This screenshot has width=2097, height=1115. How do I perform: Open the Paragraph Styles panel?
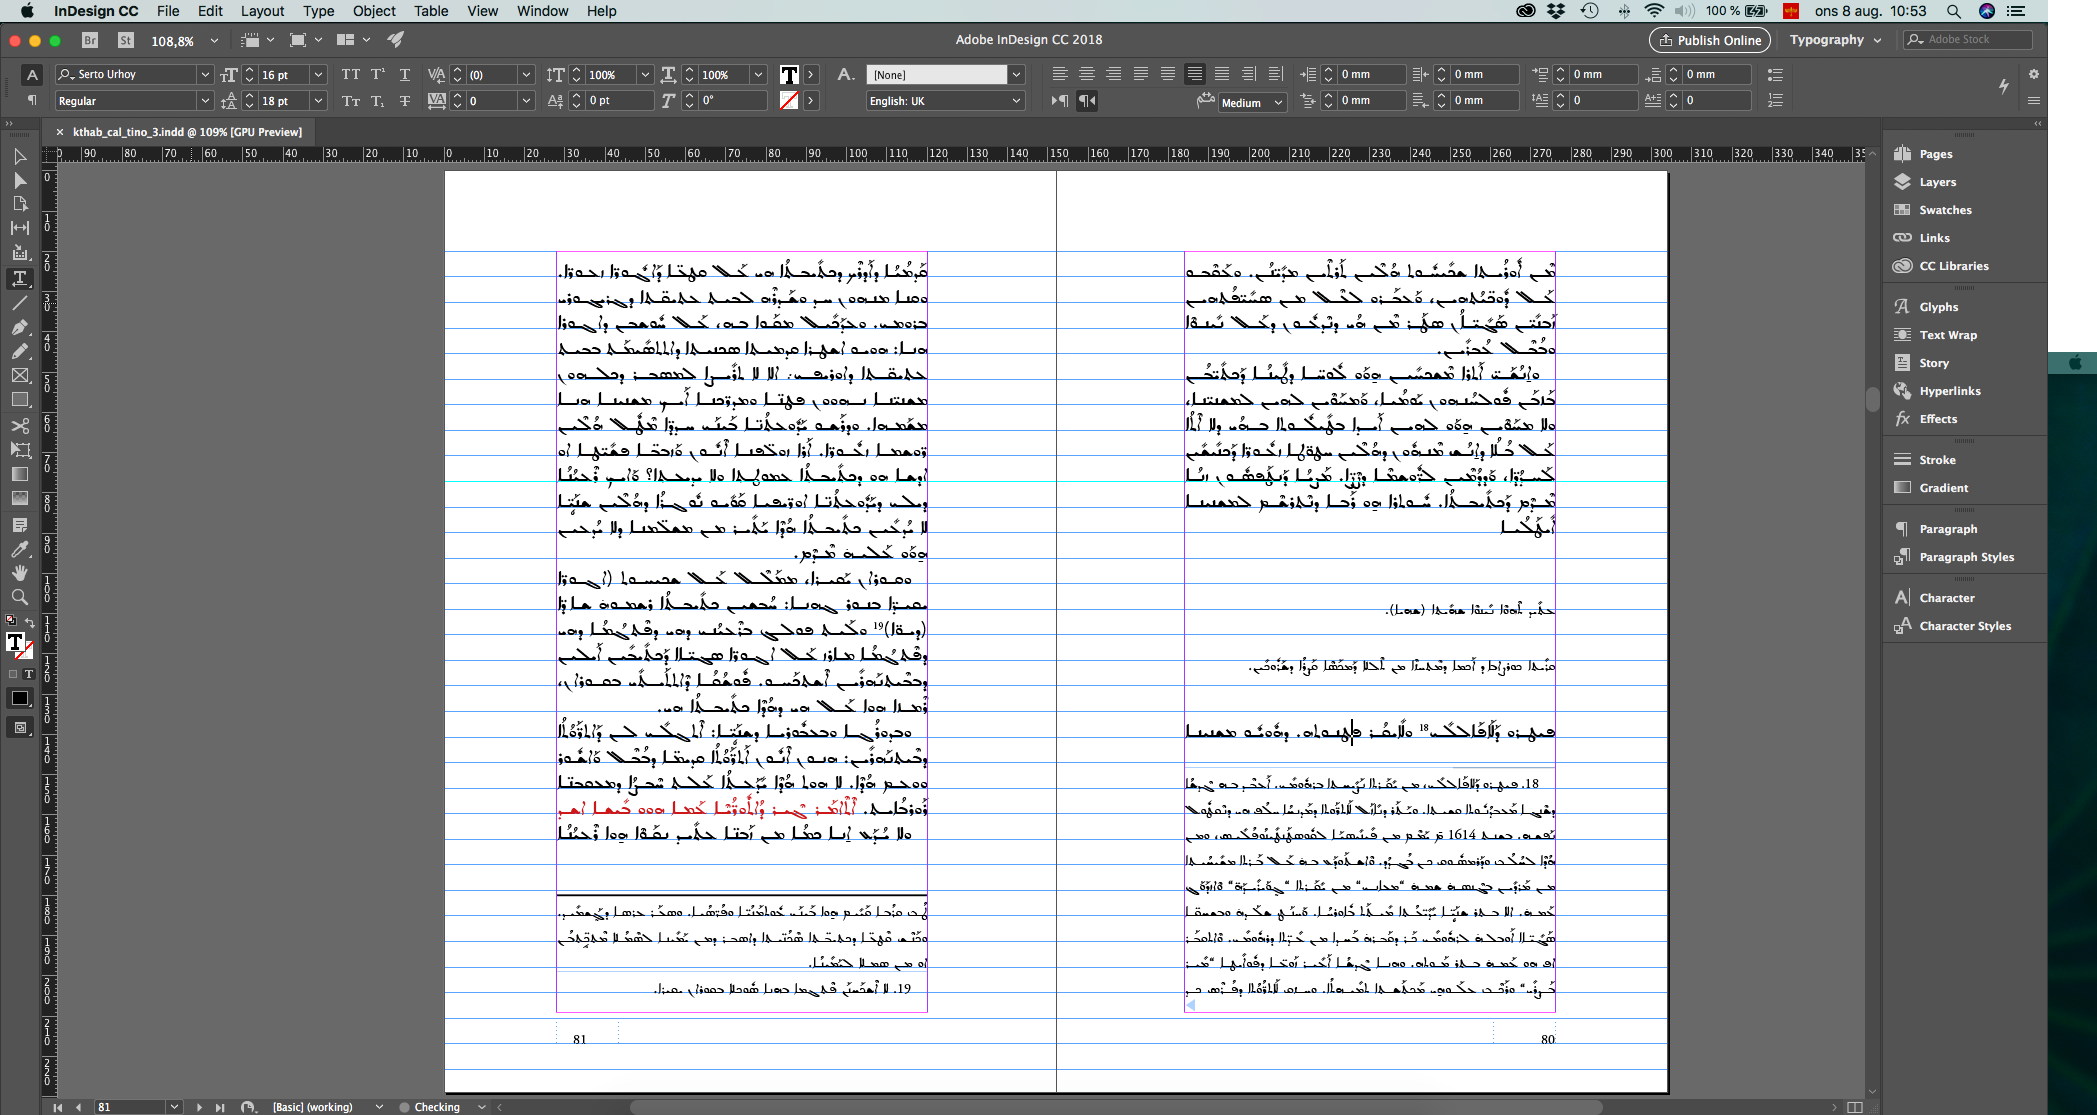click(1966, 557)
